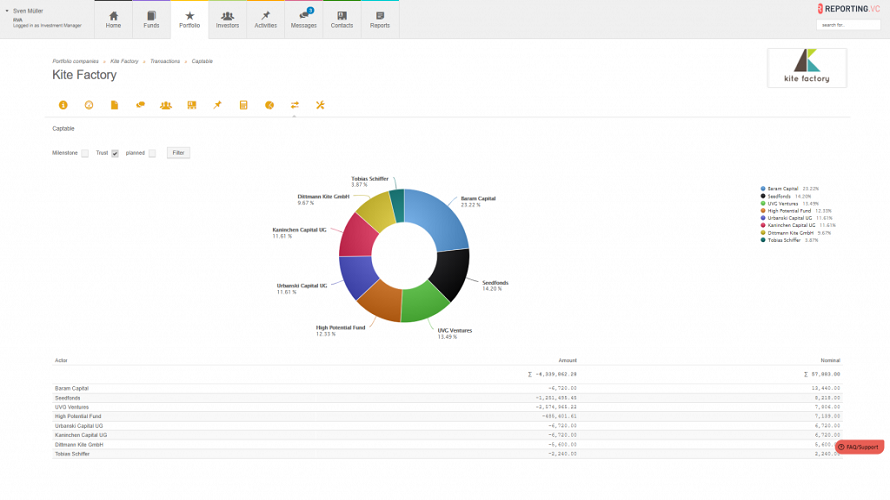890x500 pixels.
Task: Click the Baram Capital blue legend dot
Action: coord(763,188)
